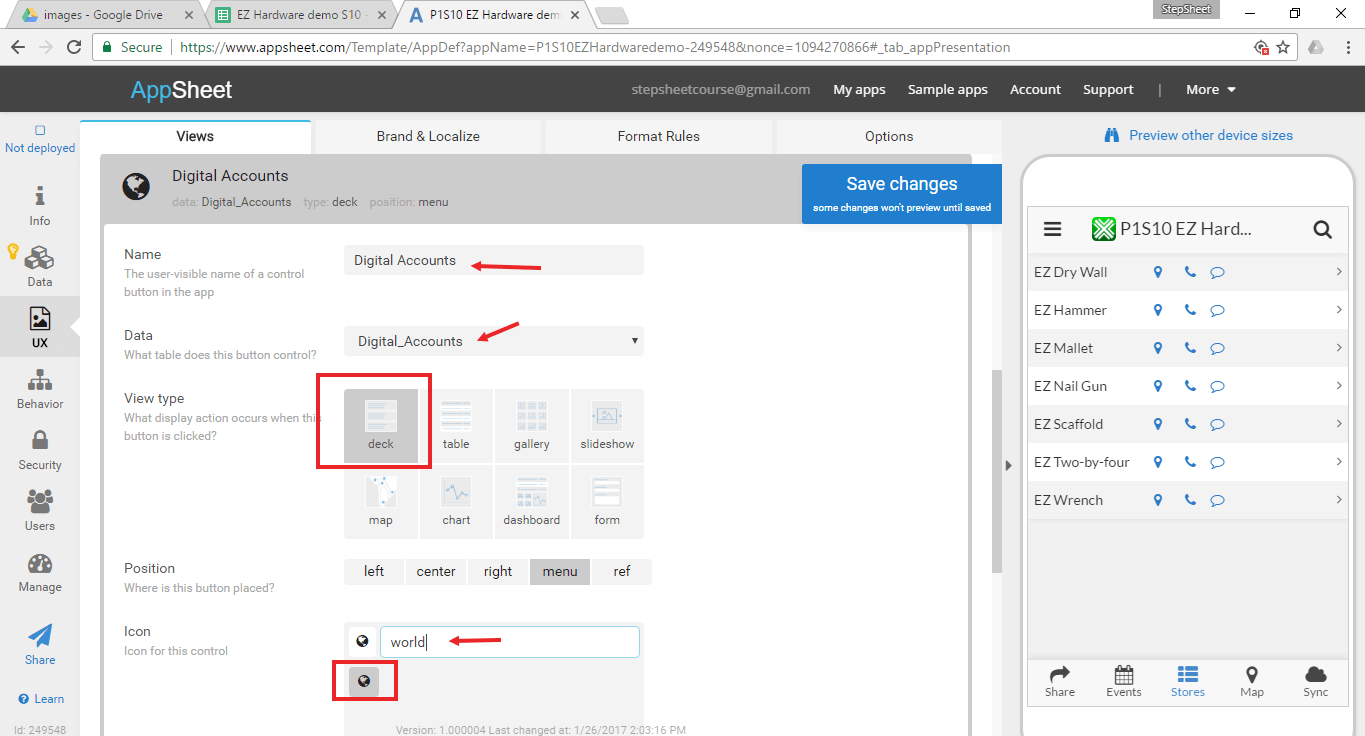Screen dimensions: 1365x736
Task: Click the search icon in app preview
Action: pyautogui.click(x=1322, y=230)
